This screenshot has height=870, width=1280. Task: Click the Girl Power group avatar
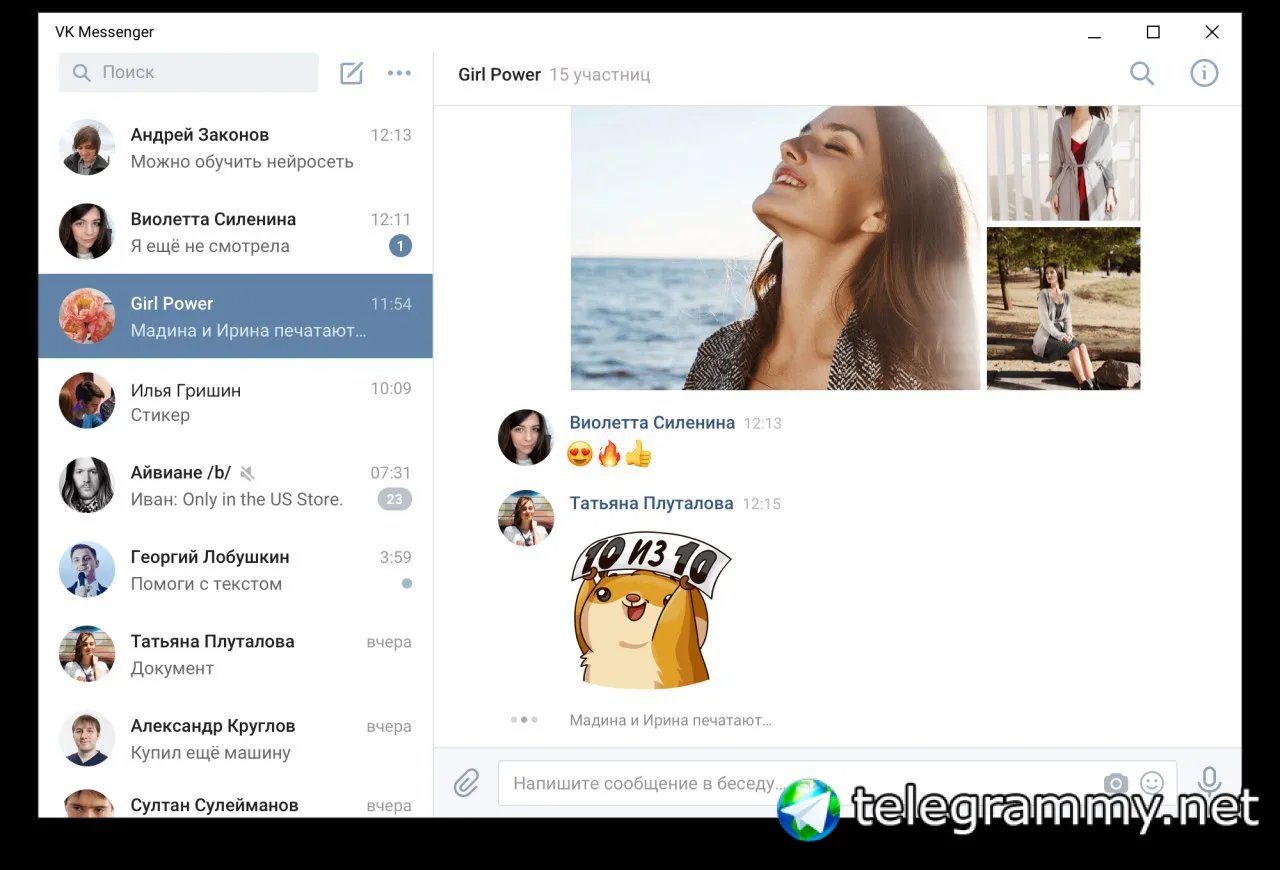(x=87, y=316)
